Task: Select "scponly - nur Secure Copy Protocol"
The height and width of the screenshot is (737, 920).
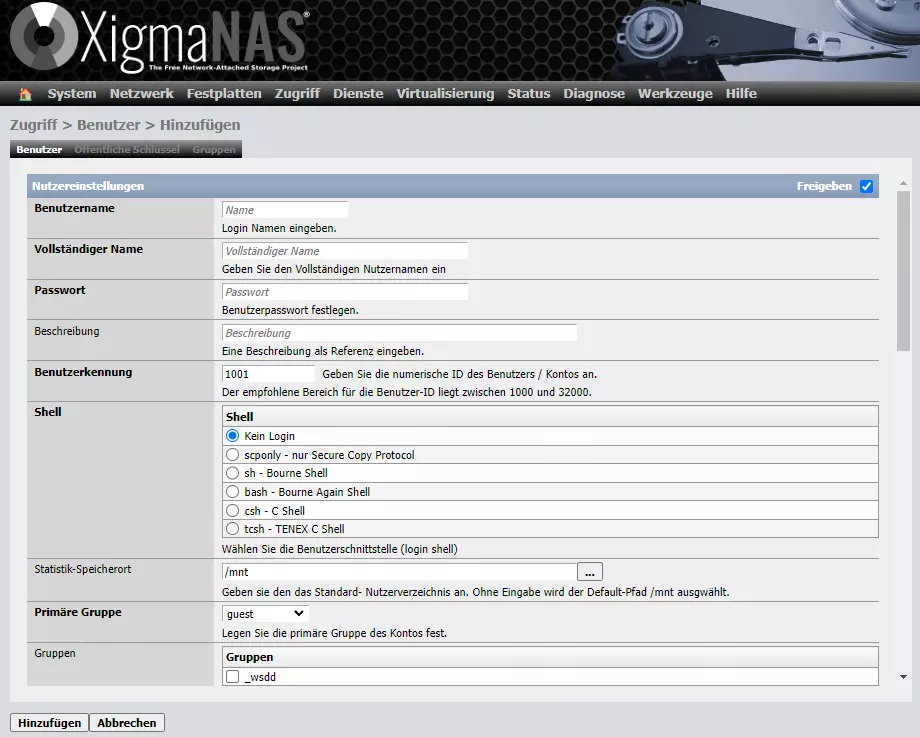Action: click(x=232, y=453)
